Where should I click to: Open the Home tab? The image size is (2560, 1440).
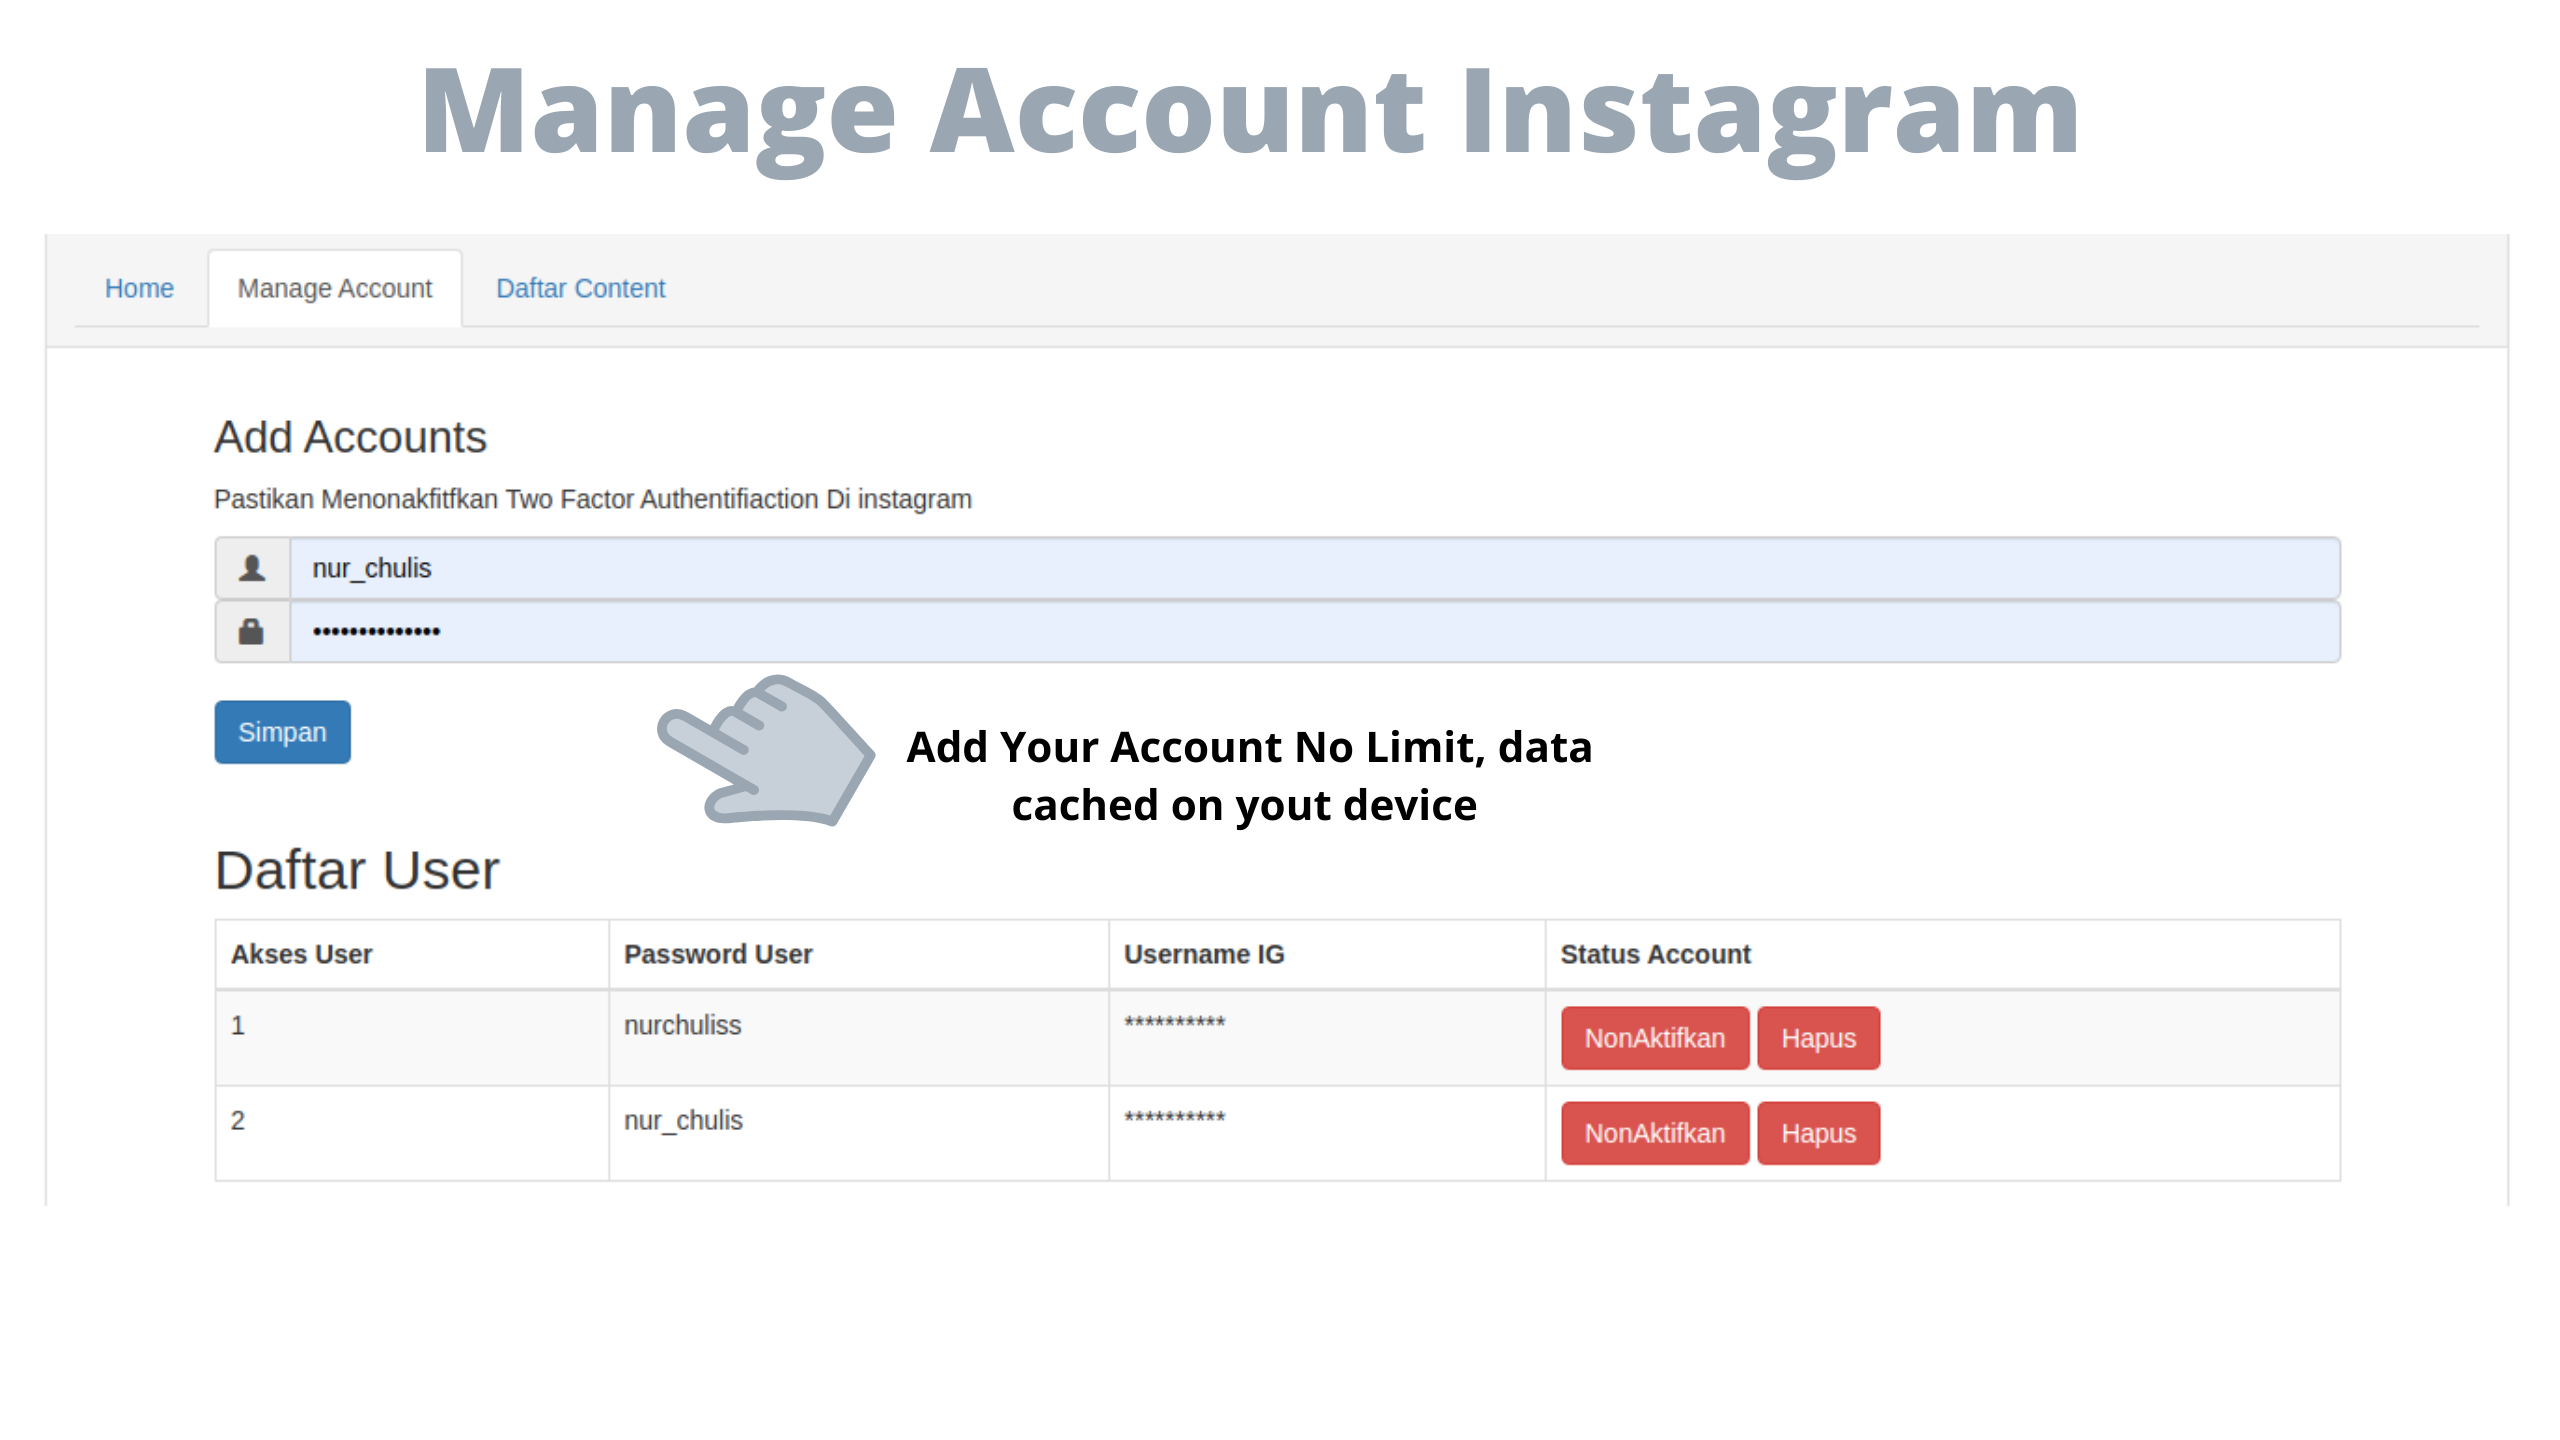(139, 288)
